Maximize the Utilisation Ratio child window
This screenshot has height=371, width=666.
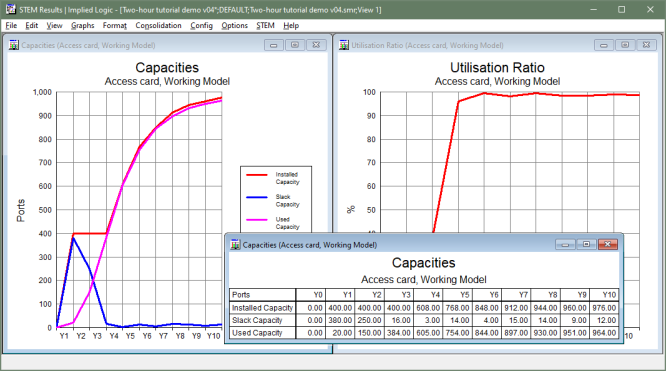[625, 45]
